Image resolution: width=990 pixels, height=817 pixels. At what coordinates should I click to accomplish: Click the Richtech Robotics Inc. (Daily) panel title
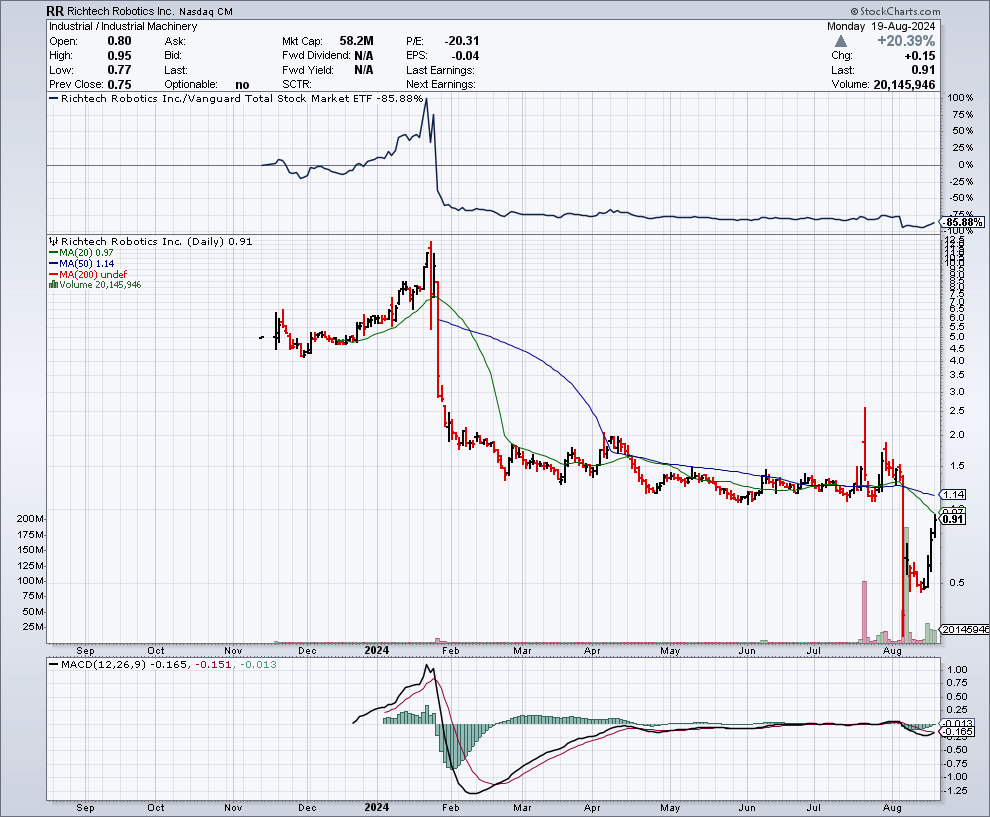click(143, 241)
